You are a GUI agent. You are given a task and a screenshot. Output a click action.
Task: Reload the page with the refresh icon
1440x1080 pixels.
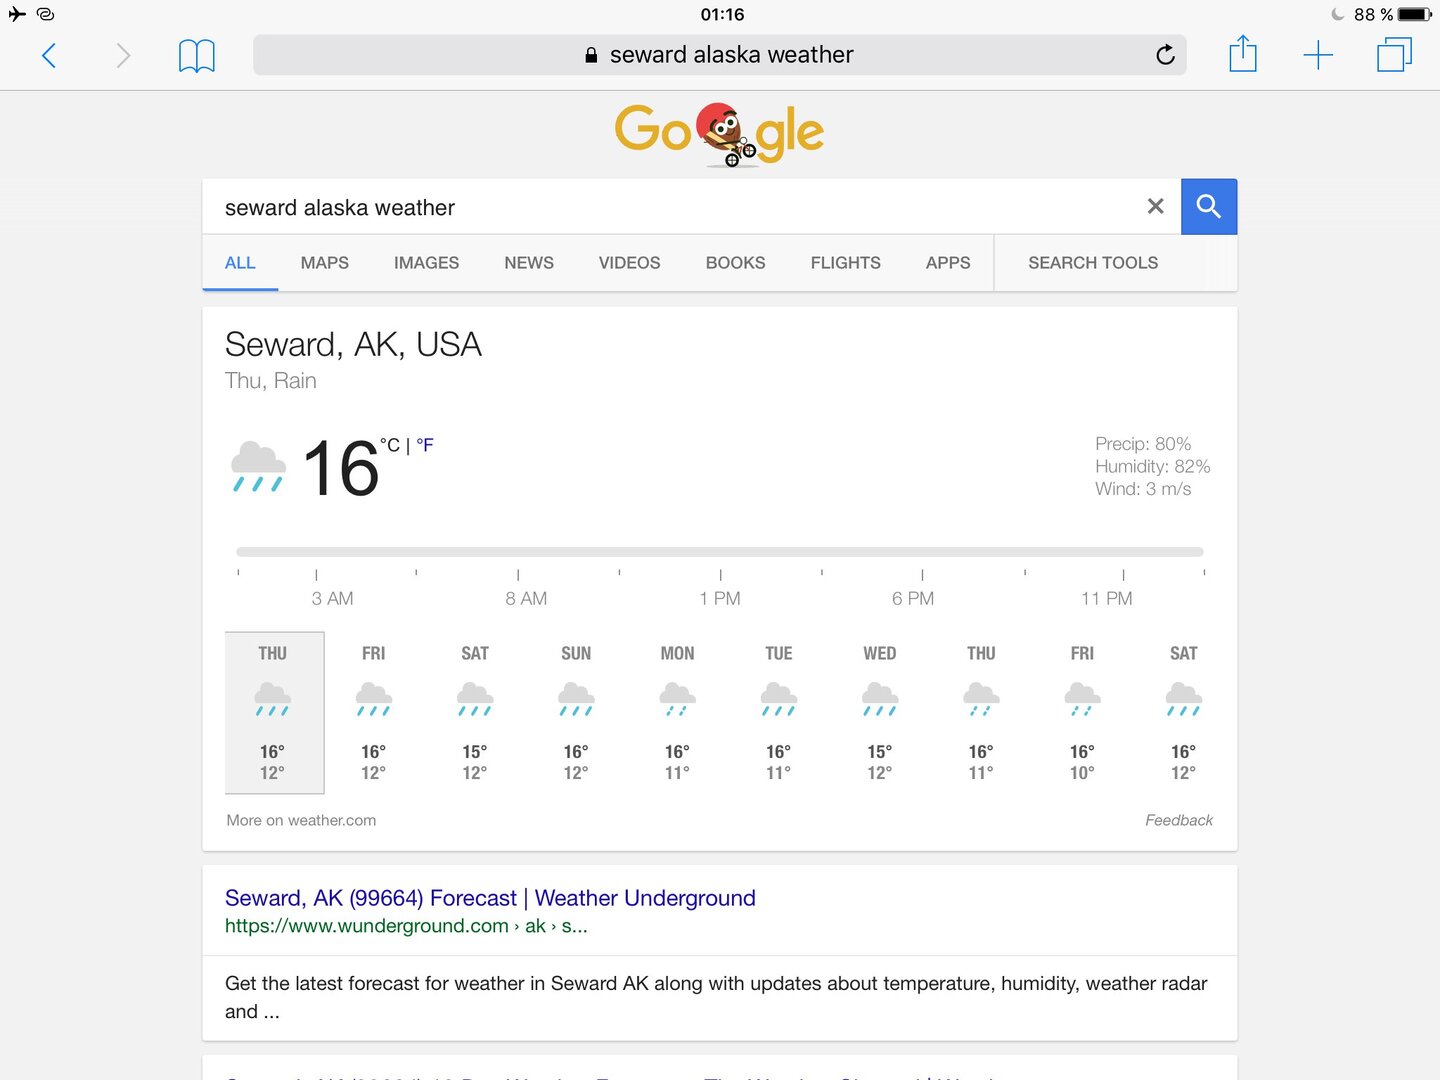[x=1165, y=55]
